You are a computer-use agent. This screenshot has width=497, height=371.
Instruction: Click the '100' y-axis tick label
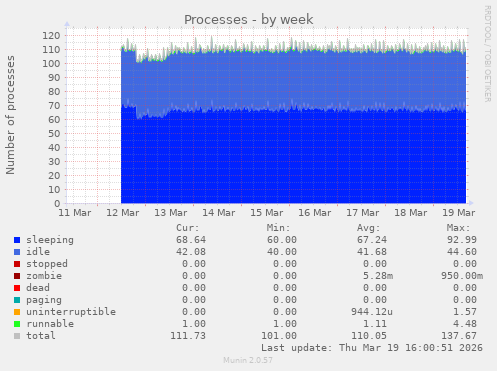click(51, 63)
